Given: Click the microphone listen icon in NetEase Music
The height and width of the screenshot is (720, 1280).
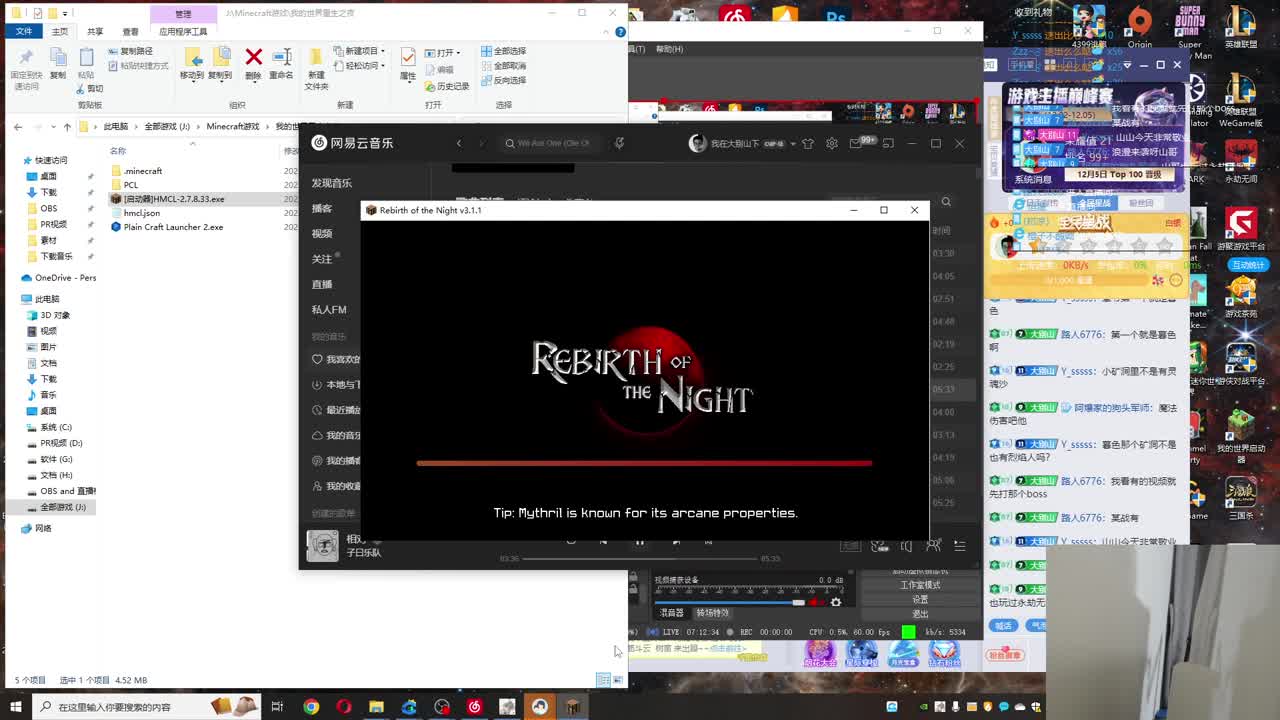Looking at the screenshot, I should [619, 143].
